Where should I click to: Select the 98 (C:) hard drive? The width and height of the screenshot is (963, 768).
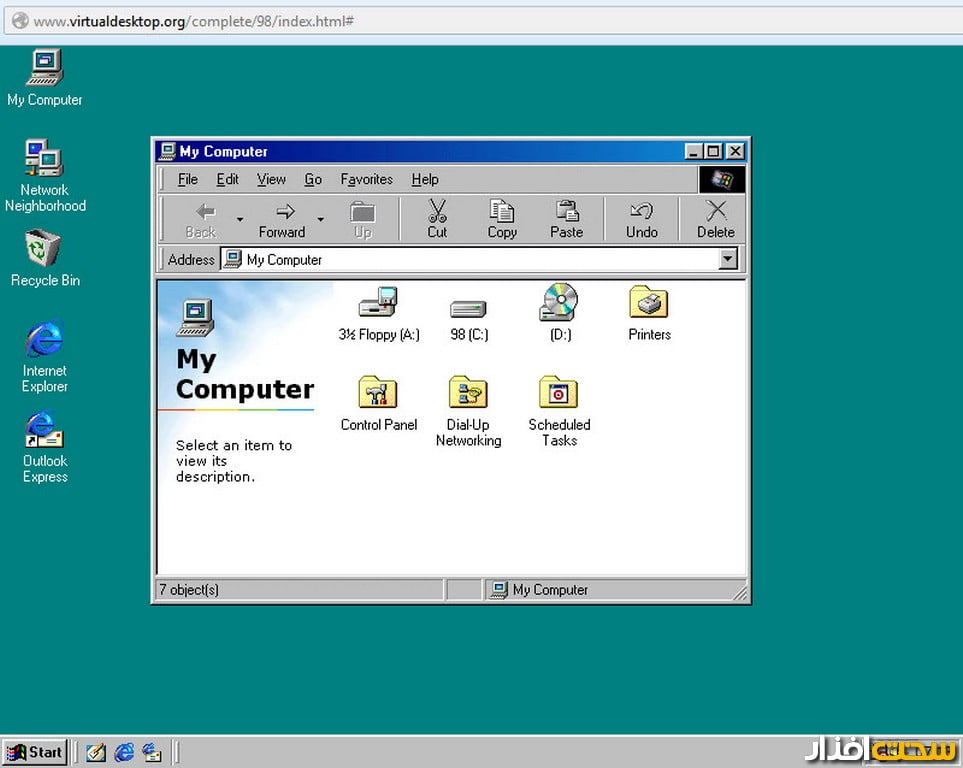click(468, 308)
